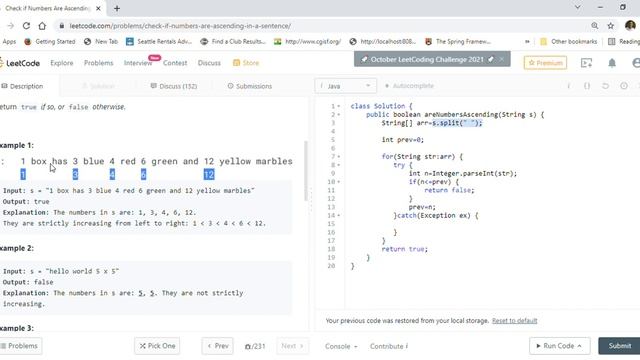Expand hidden bookmarks overflow chevron
The width and height of the screenshot is (640, 360).
[x=527, y=42]
